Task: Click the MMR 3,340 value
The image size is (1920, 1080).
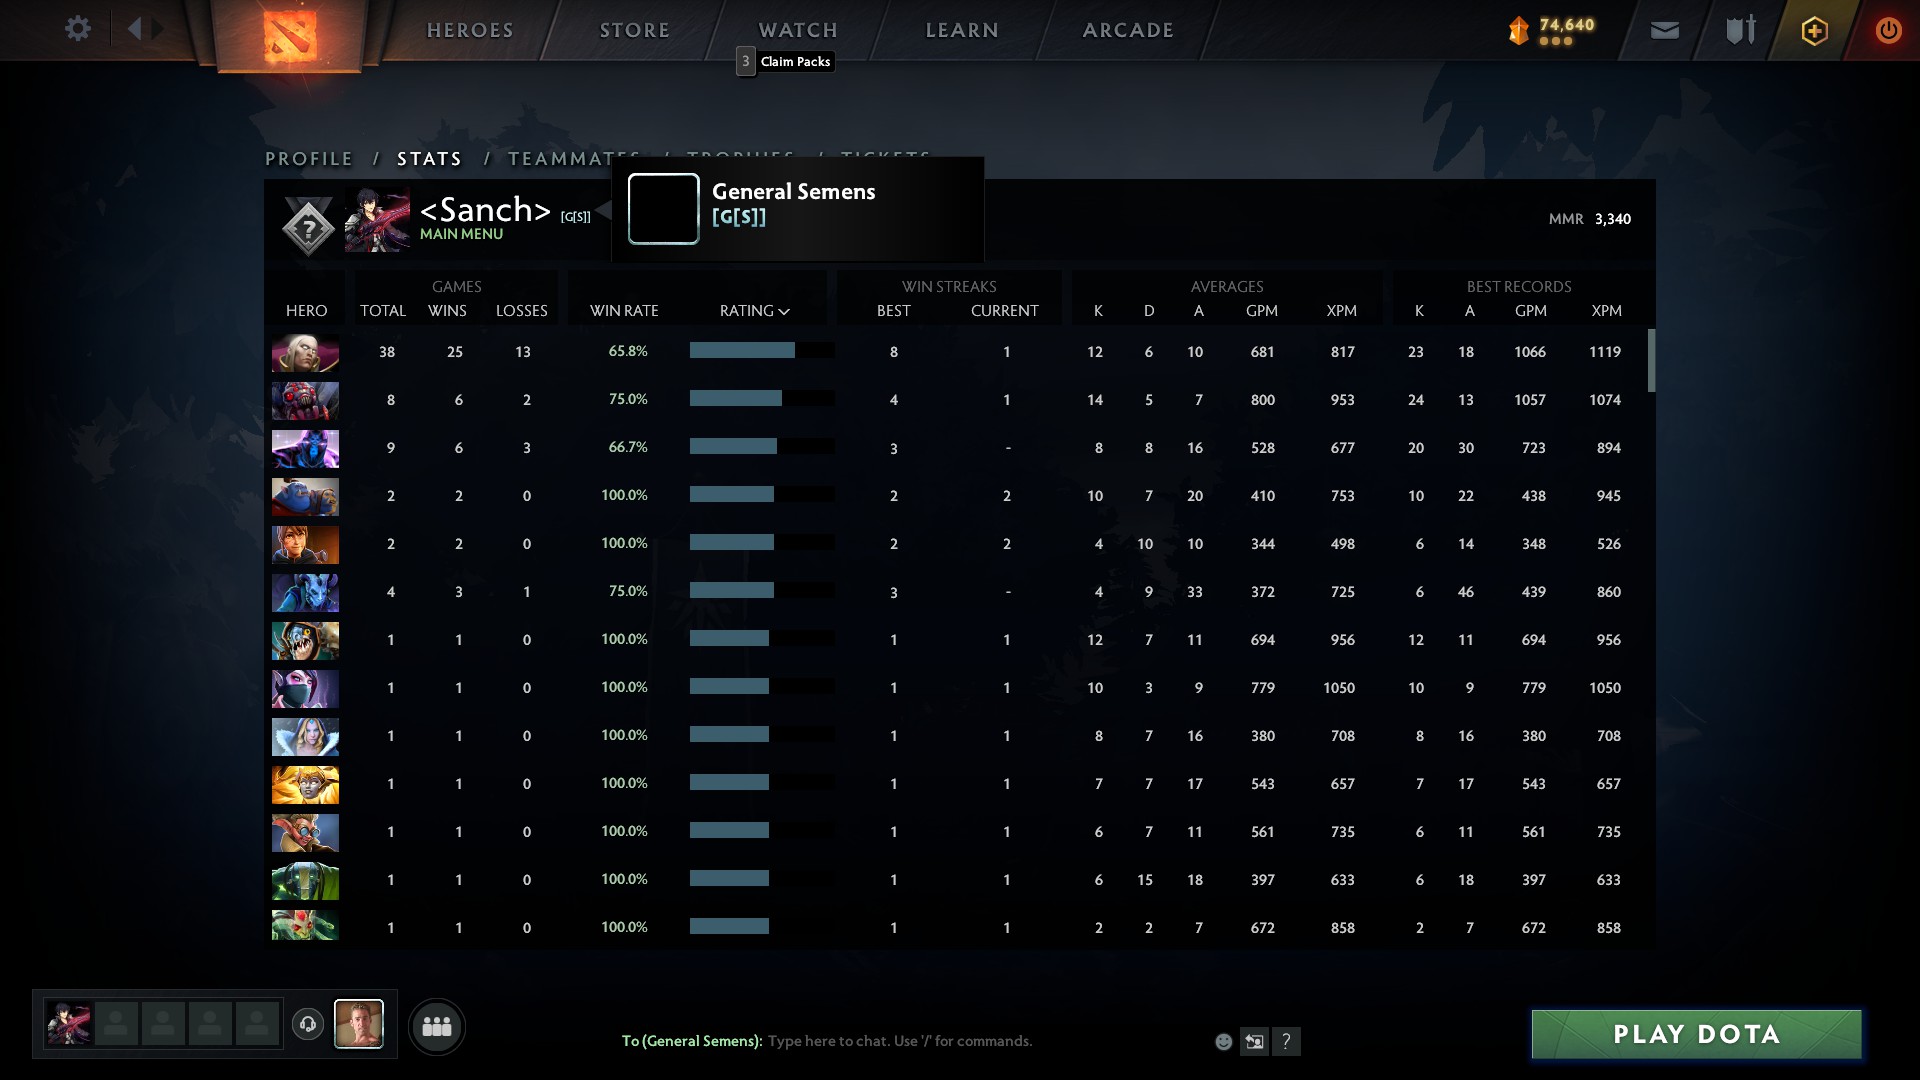Action: point(1613,219)
